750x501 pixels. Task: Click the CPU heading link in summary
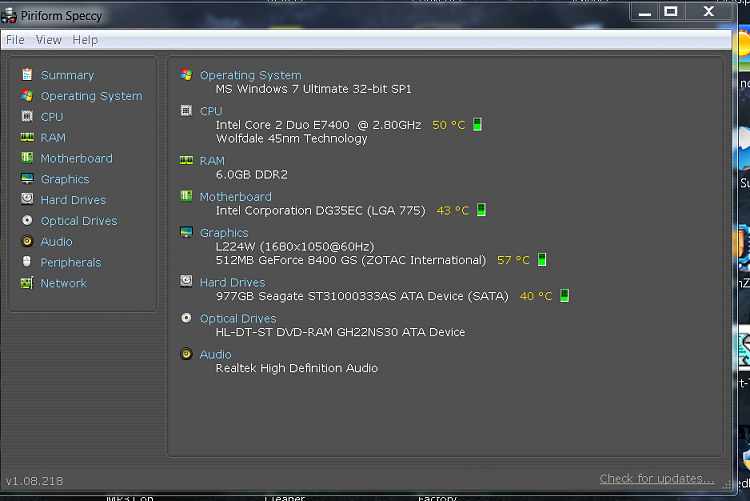(211, 111)
